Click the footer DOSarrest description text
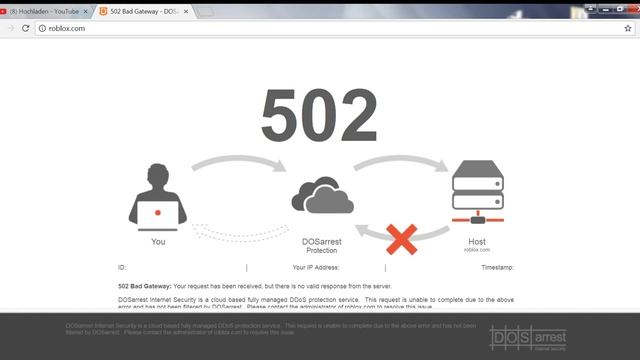 point(271,329)
